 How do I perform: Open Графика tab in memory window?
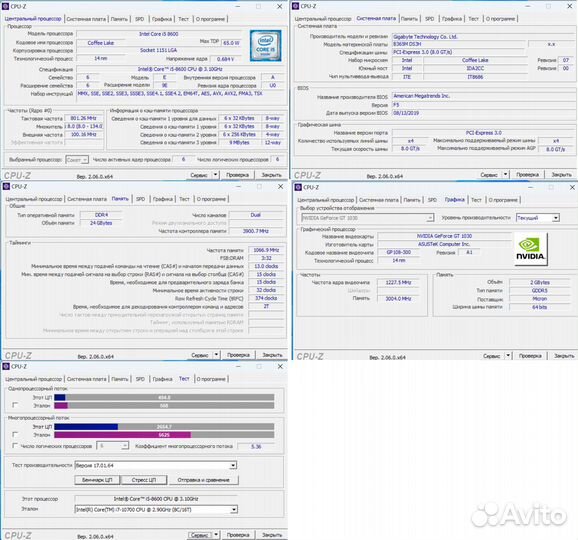tap(163, 199)
